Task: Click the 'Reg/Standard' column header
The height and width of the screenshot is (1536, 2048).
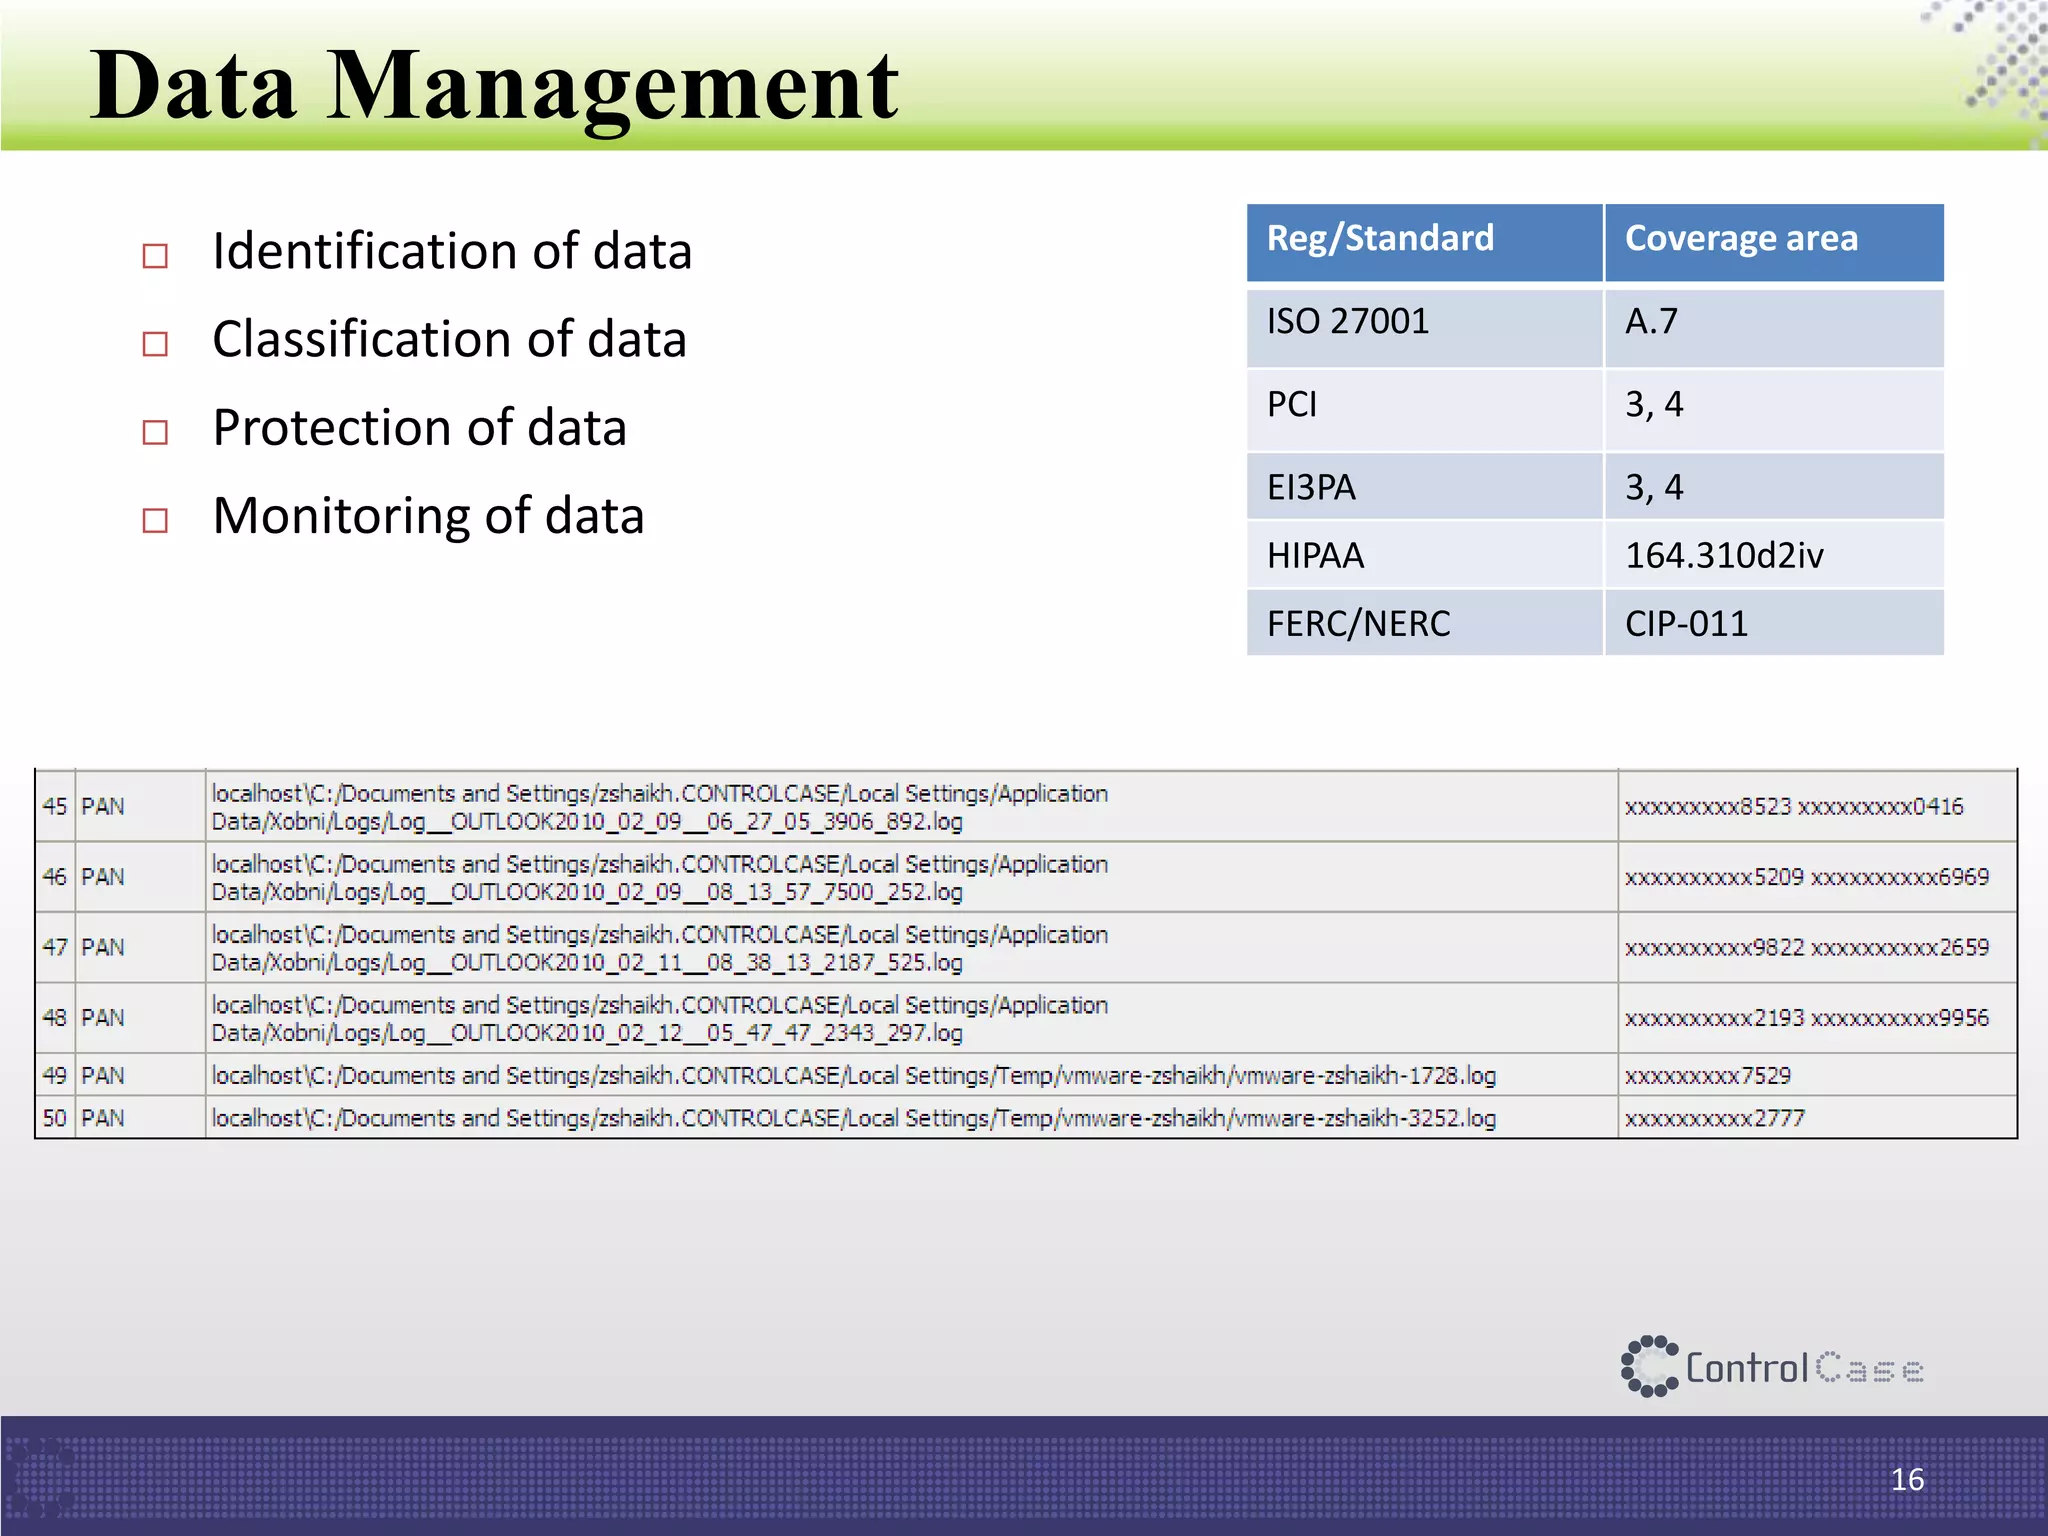Action: (1425, 242)
